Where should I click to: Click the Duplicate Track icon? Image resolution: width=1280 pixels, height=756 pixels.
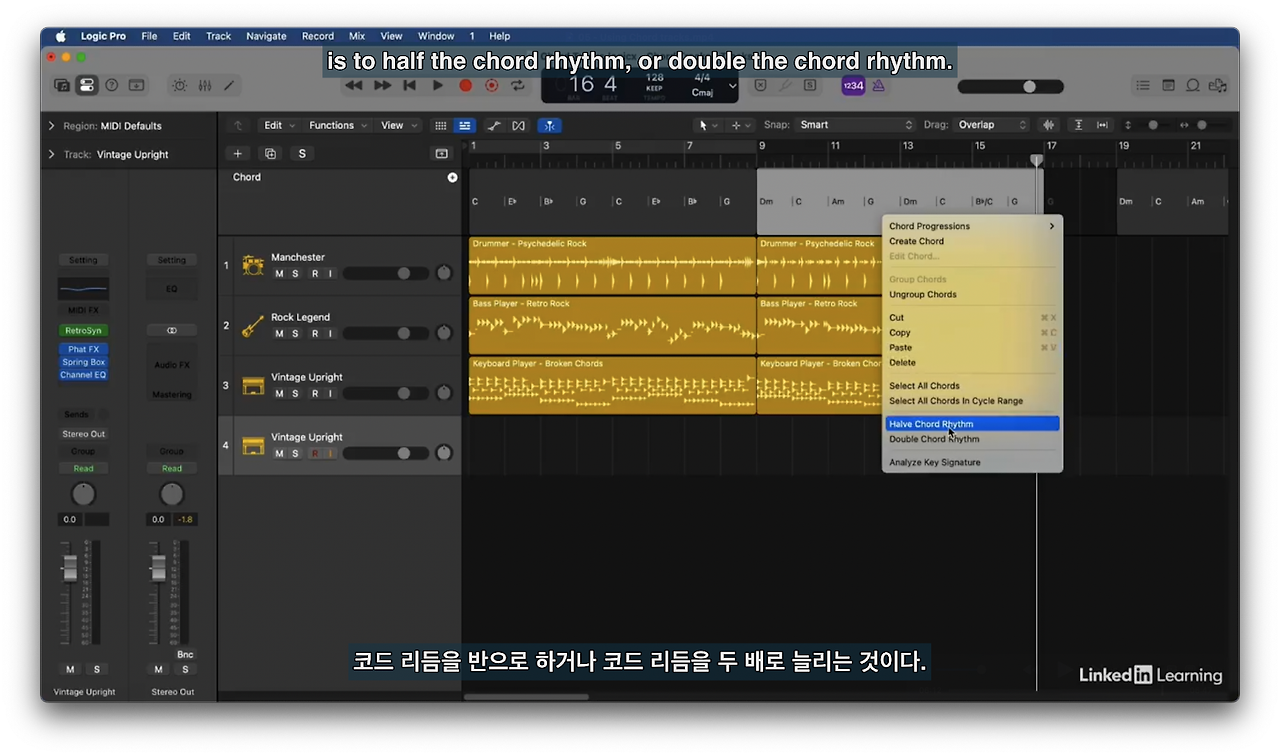[270, 153]
